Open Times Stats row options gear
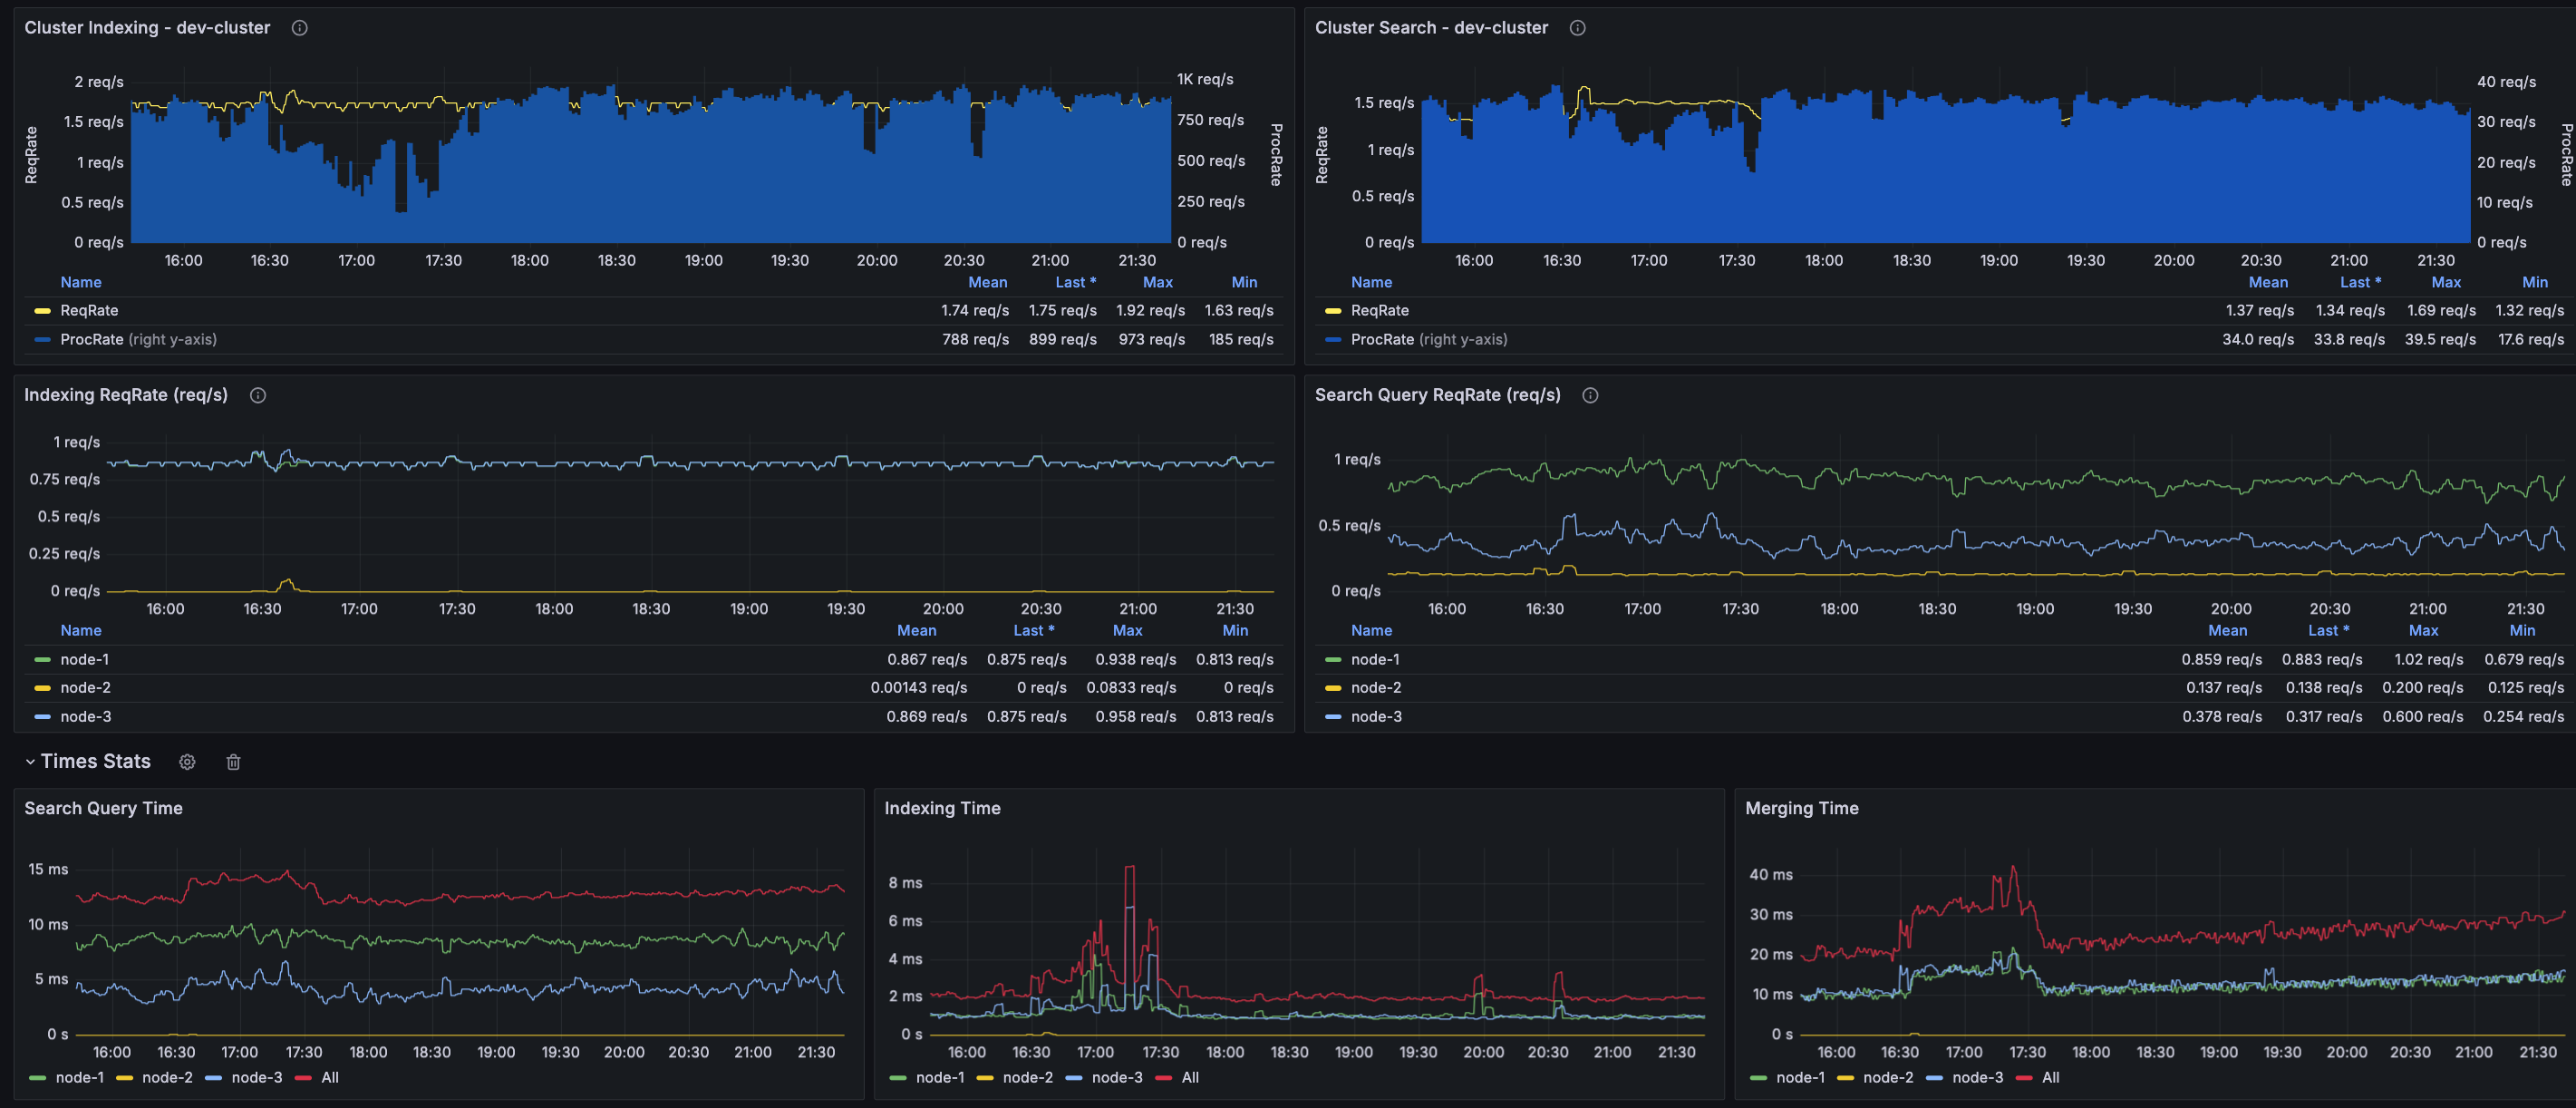The image size is (2576, 1108). (187, 762)
